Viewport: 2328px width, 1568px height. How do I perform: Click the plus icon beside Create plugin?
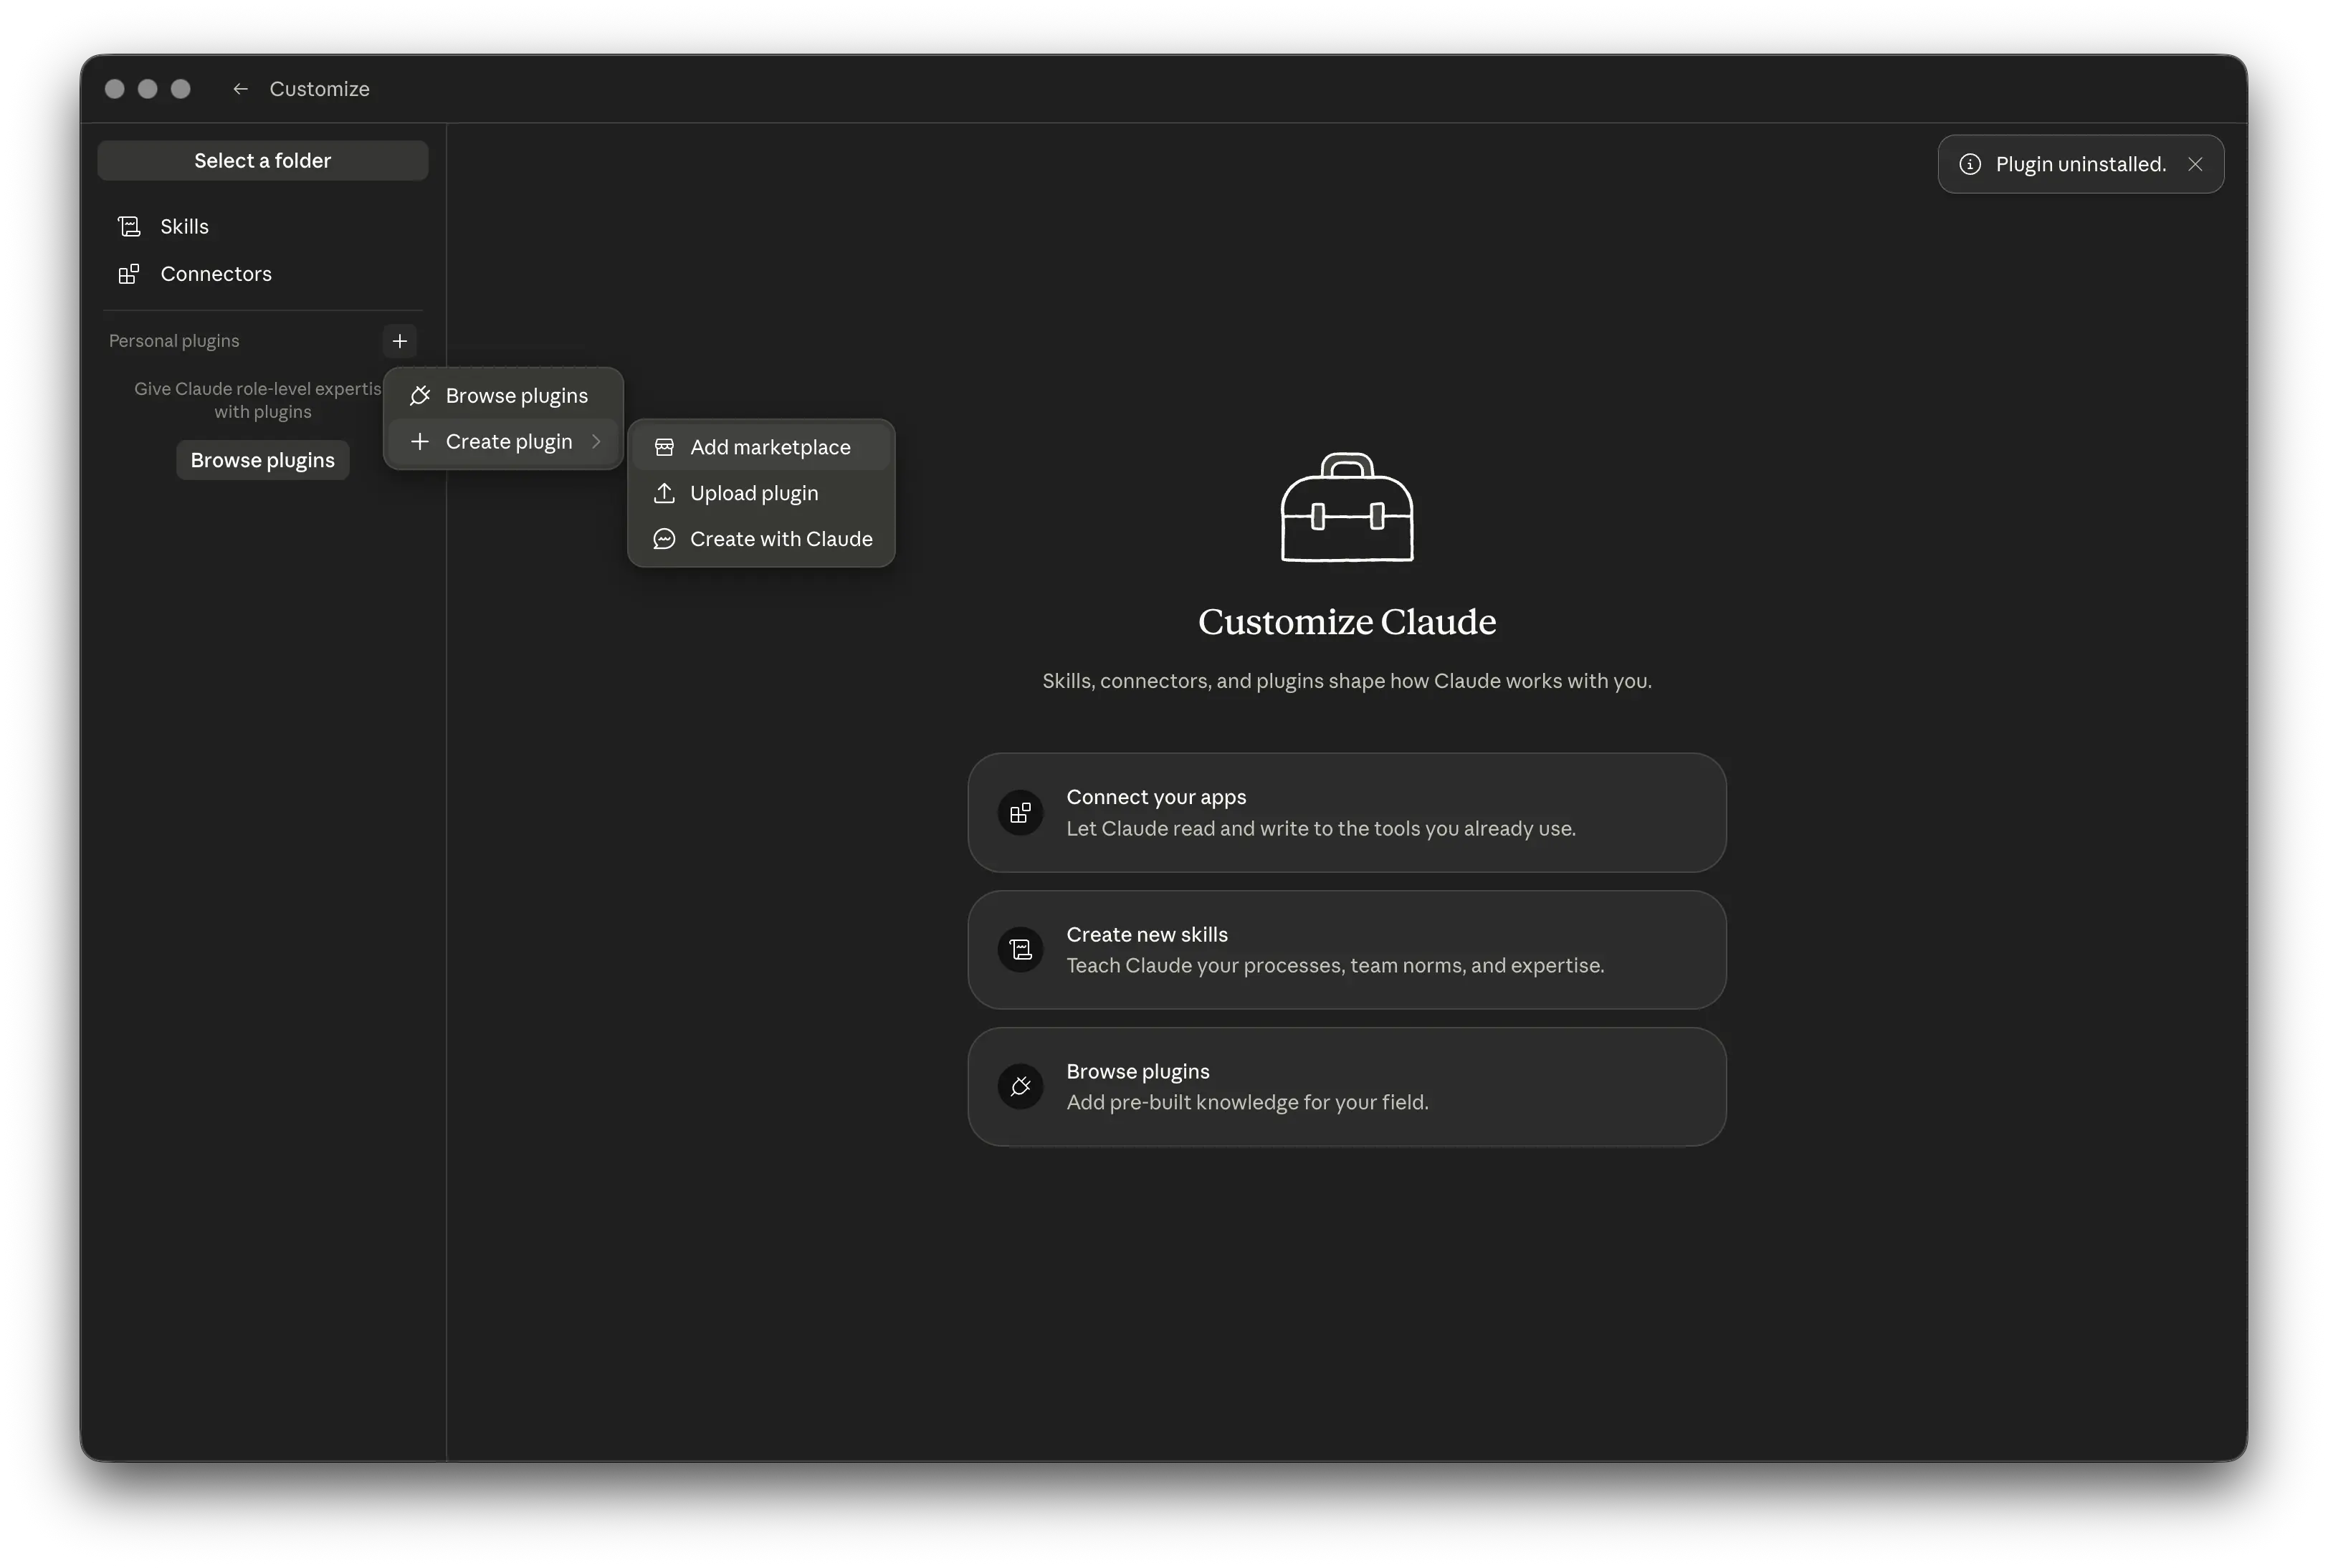(420, 442)
